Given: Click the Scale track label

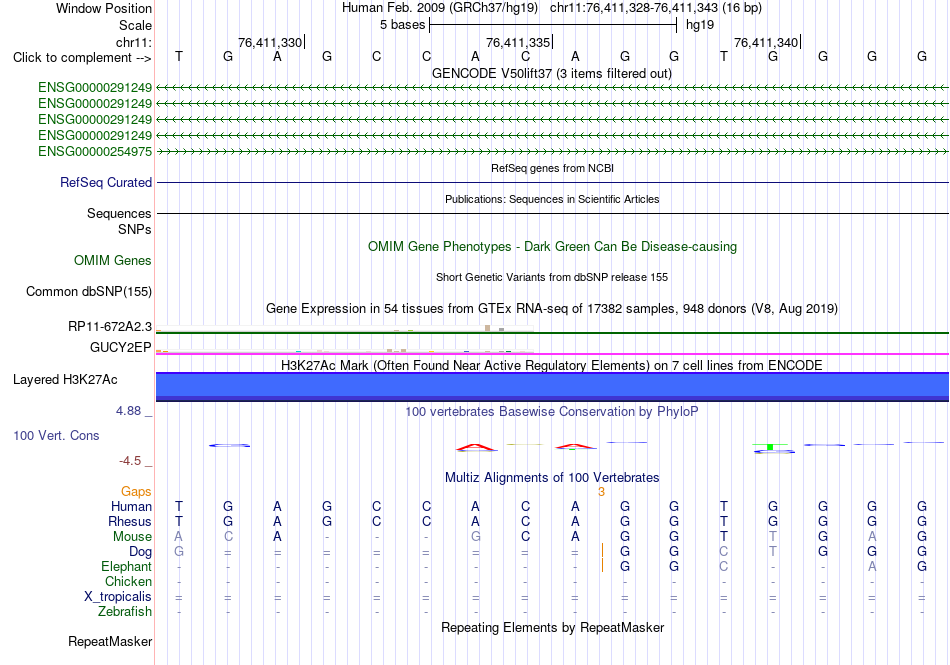Looking at the screenshot, I should coord(135,25).
